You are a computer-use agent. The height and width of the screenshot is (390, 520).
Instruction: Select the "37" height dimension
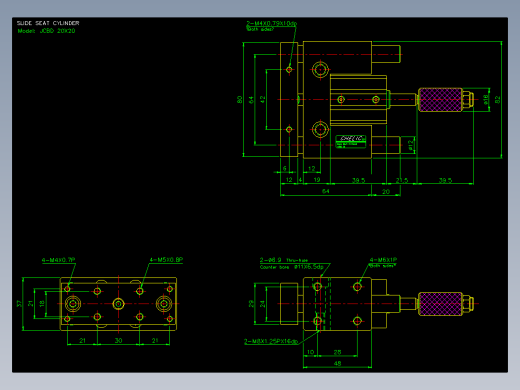click(x=19, y=304)
